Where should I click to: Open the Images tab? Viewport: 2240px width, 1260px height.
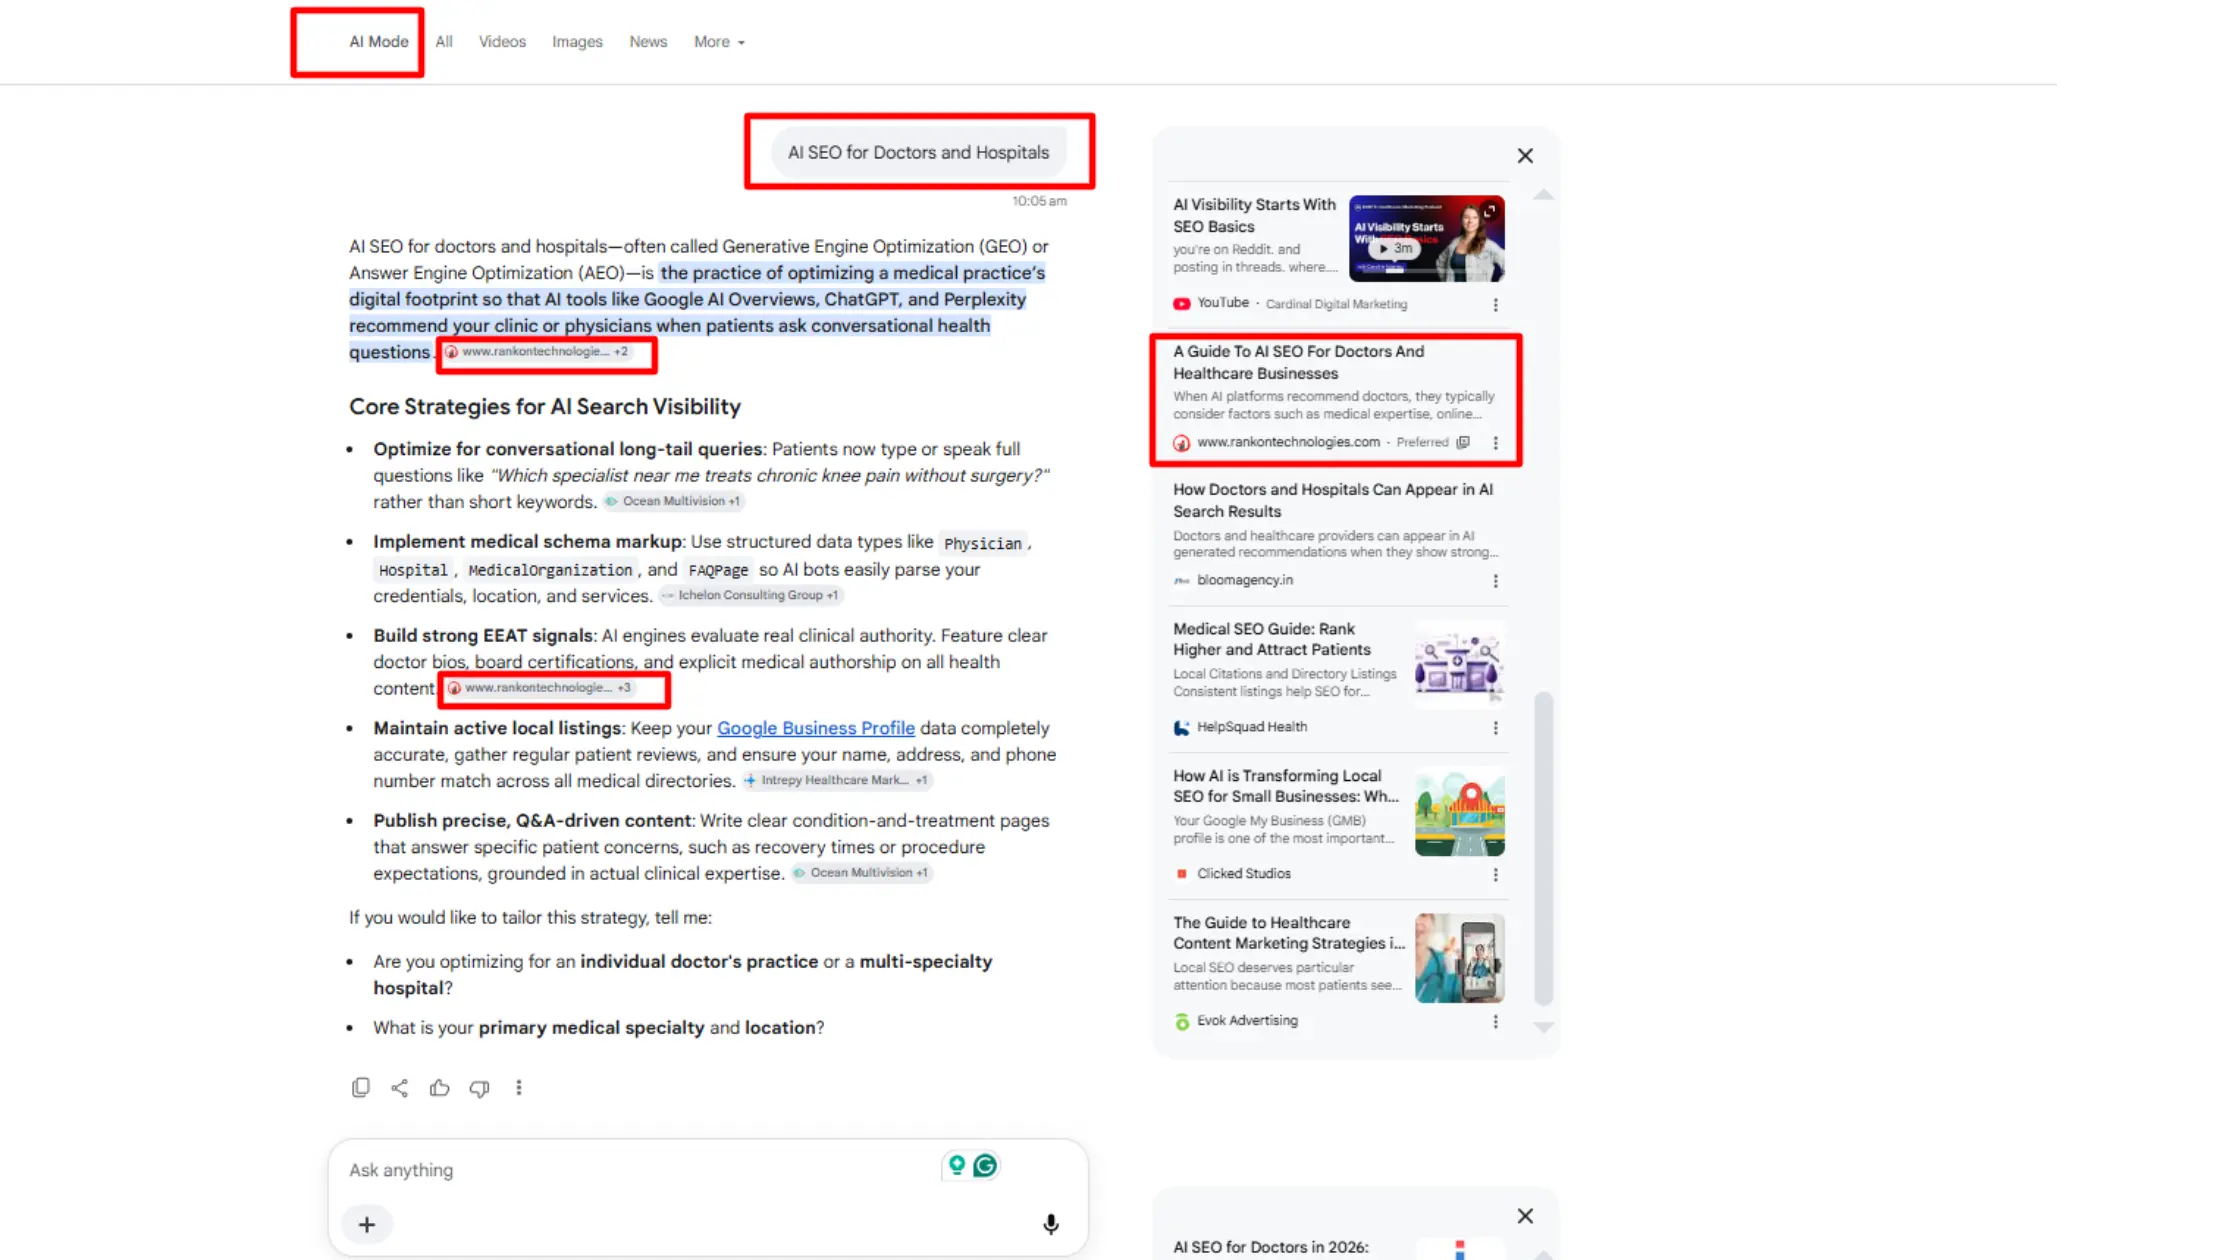tap(577, 41)
